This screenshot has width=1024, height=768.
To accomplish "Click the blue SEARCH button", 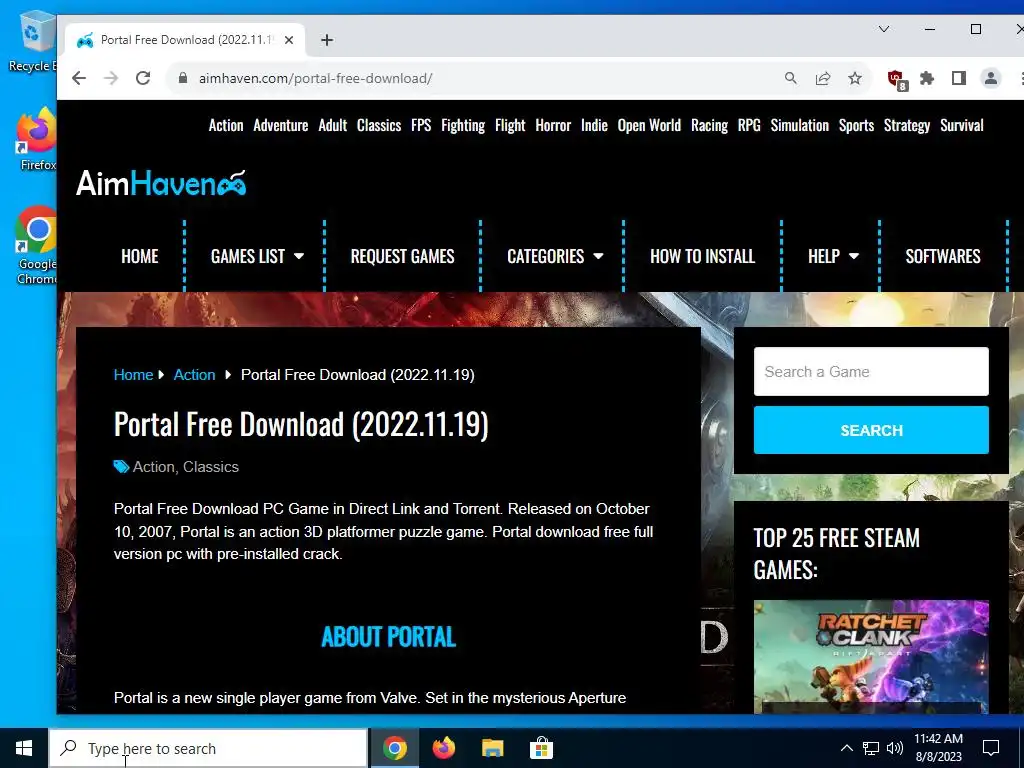I will pos(871,430).
